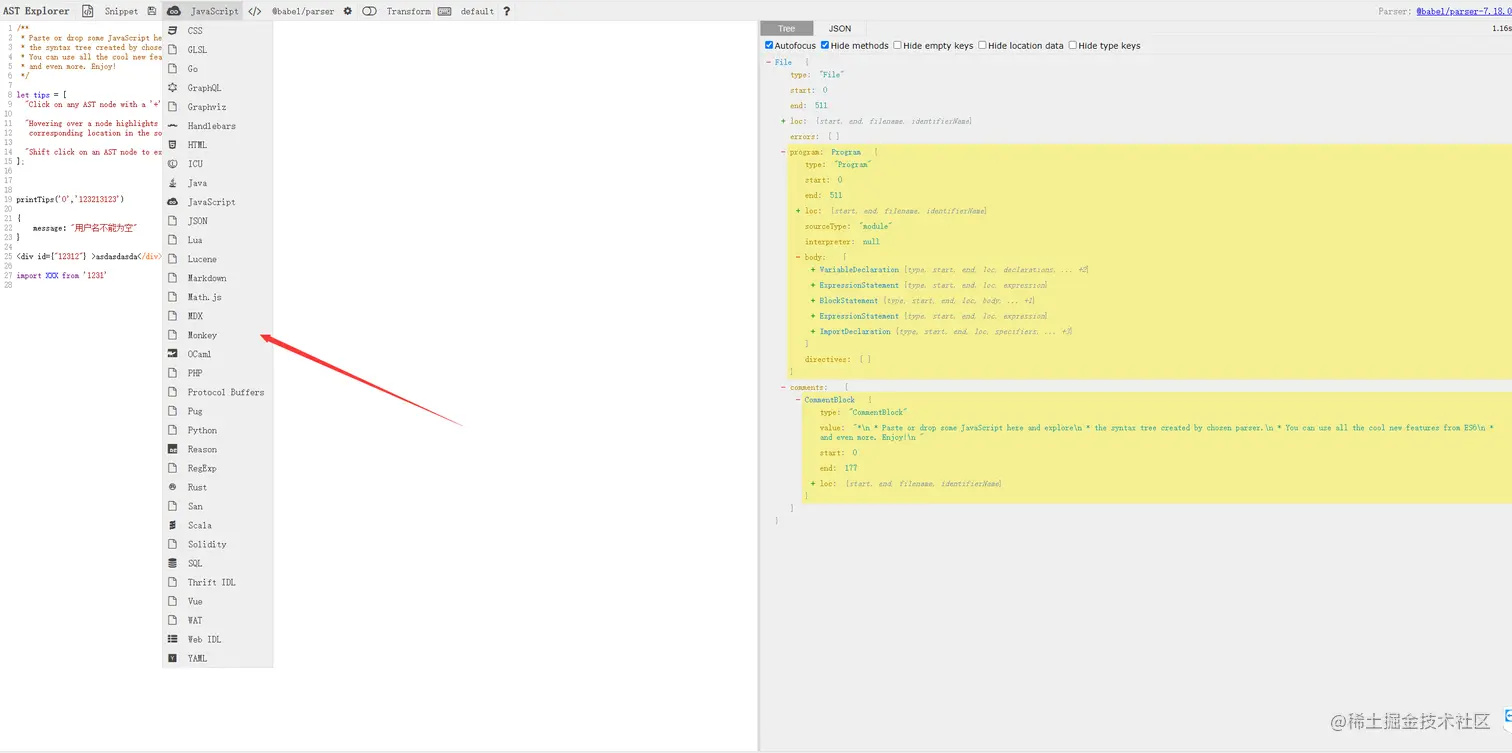Image resolution: width=1512 pixels, height=753 pixels.
Task: Click the directives empty array
Action: [865, 359]
